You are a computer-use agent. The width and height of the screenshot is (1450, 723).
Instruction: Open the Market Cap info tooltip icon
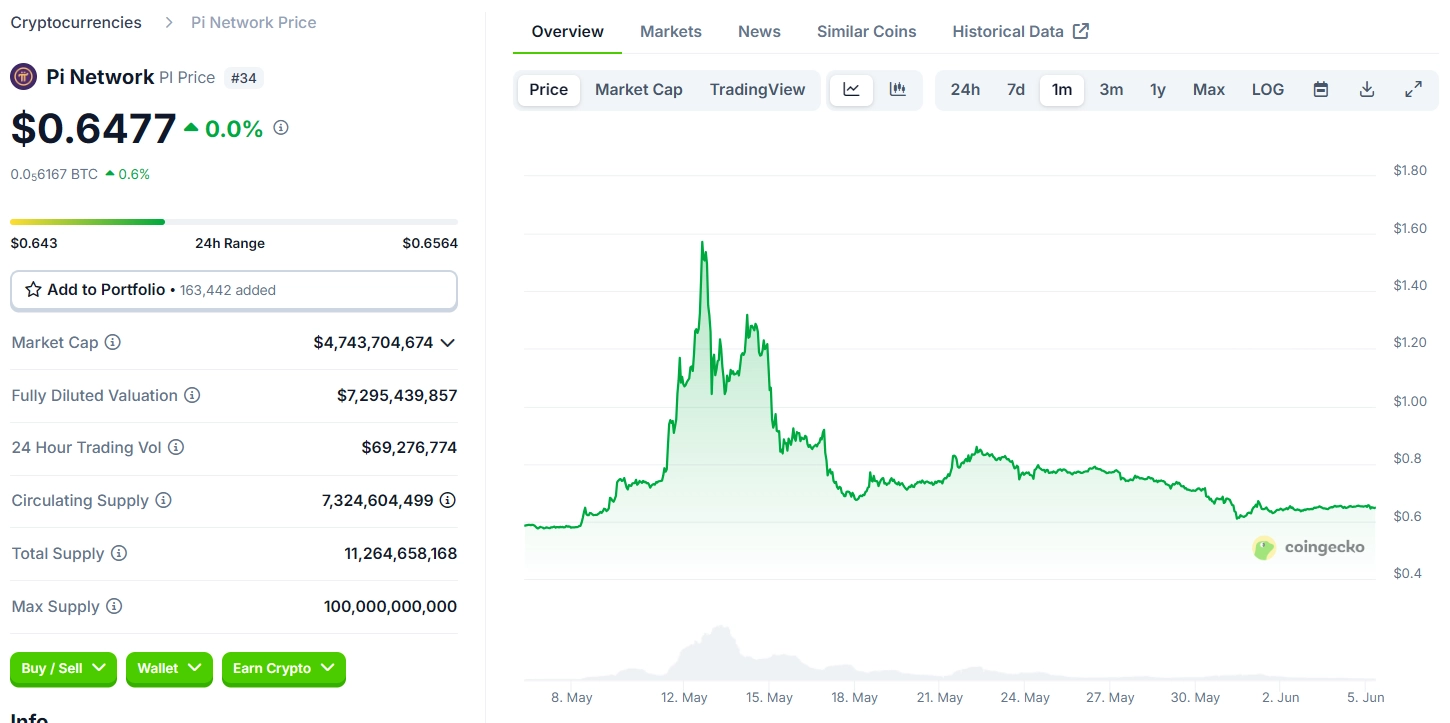coord(113,342)
